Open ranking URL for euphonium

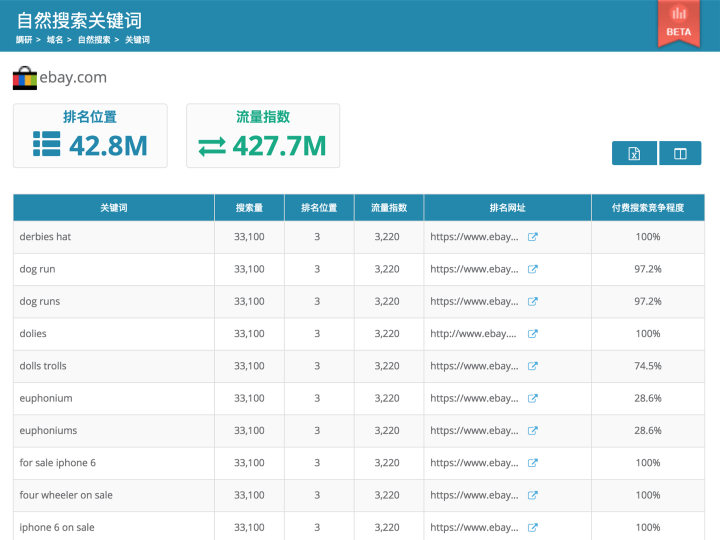(474, 399)
